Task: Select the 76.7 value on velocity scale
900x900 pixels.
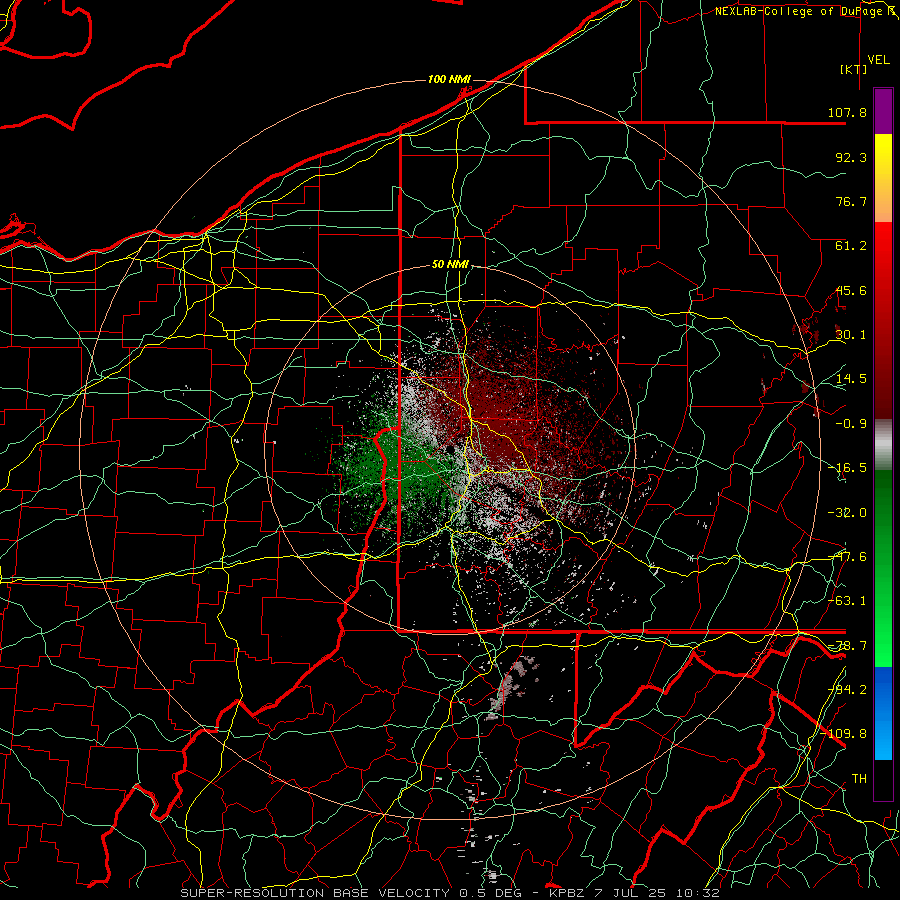Action: click(851, 201)
